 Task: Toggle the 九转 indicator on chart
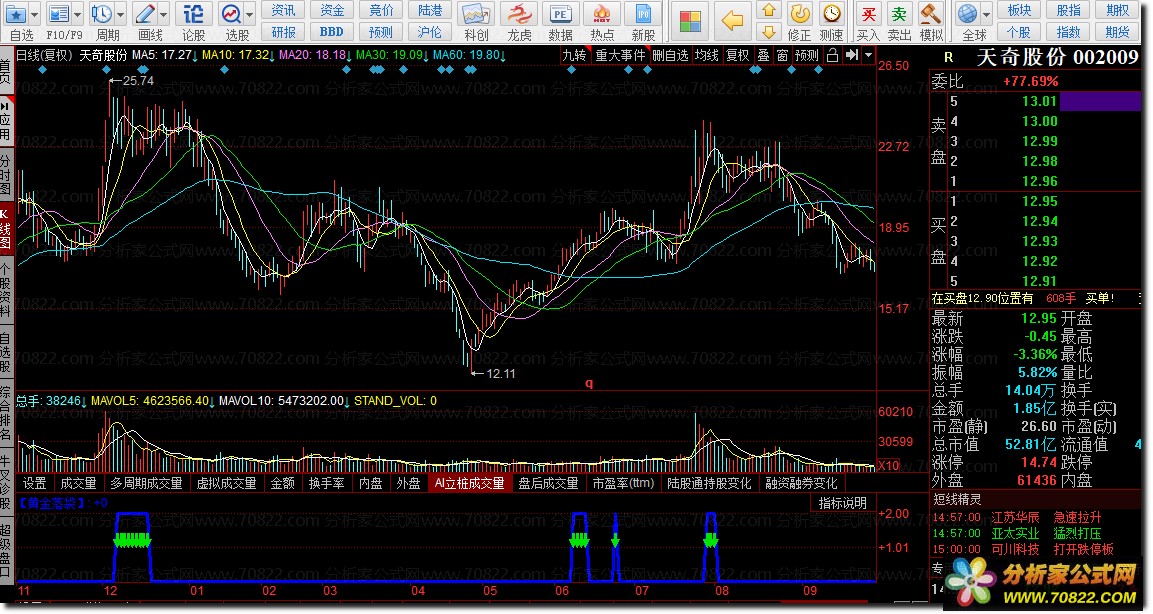click(574, 55)
